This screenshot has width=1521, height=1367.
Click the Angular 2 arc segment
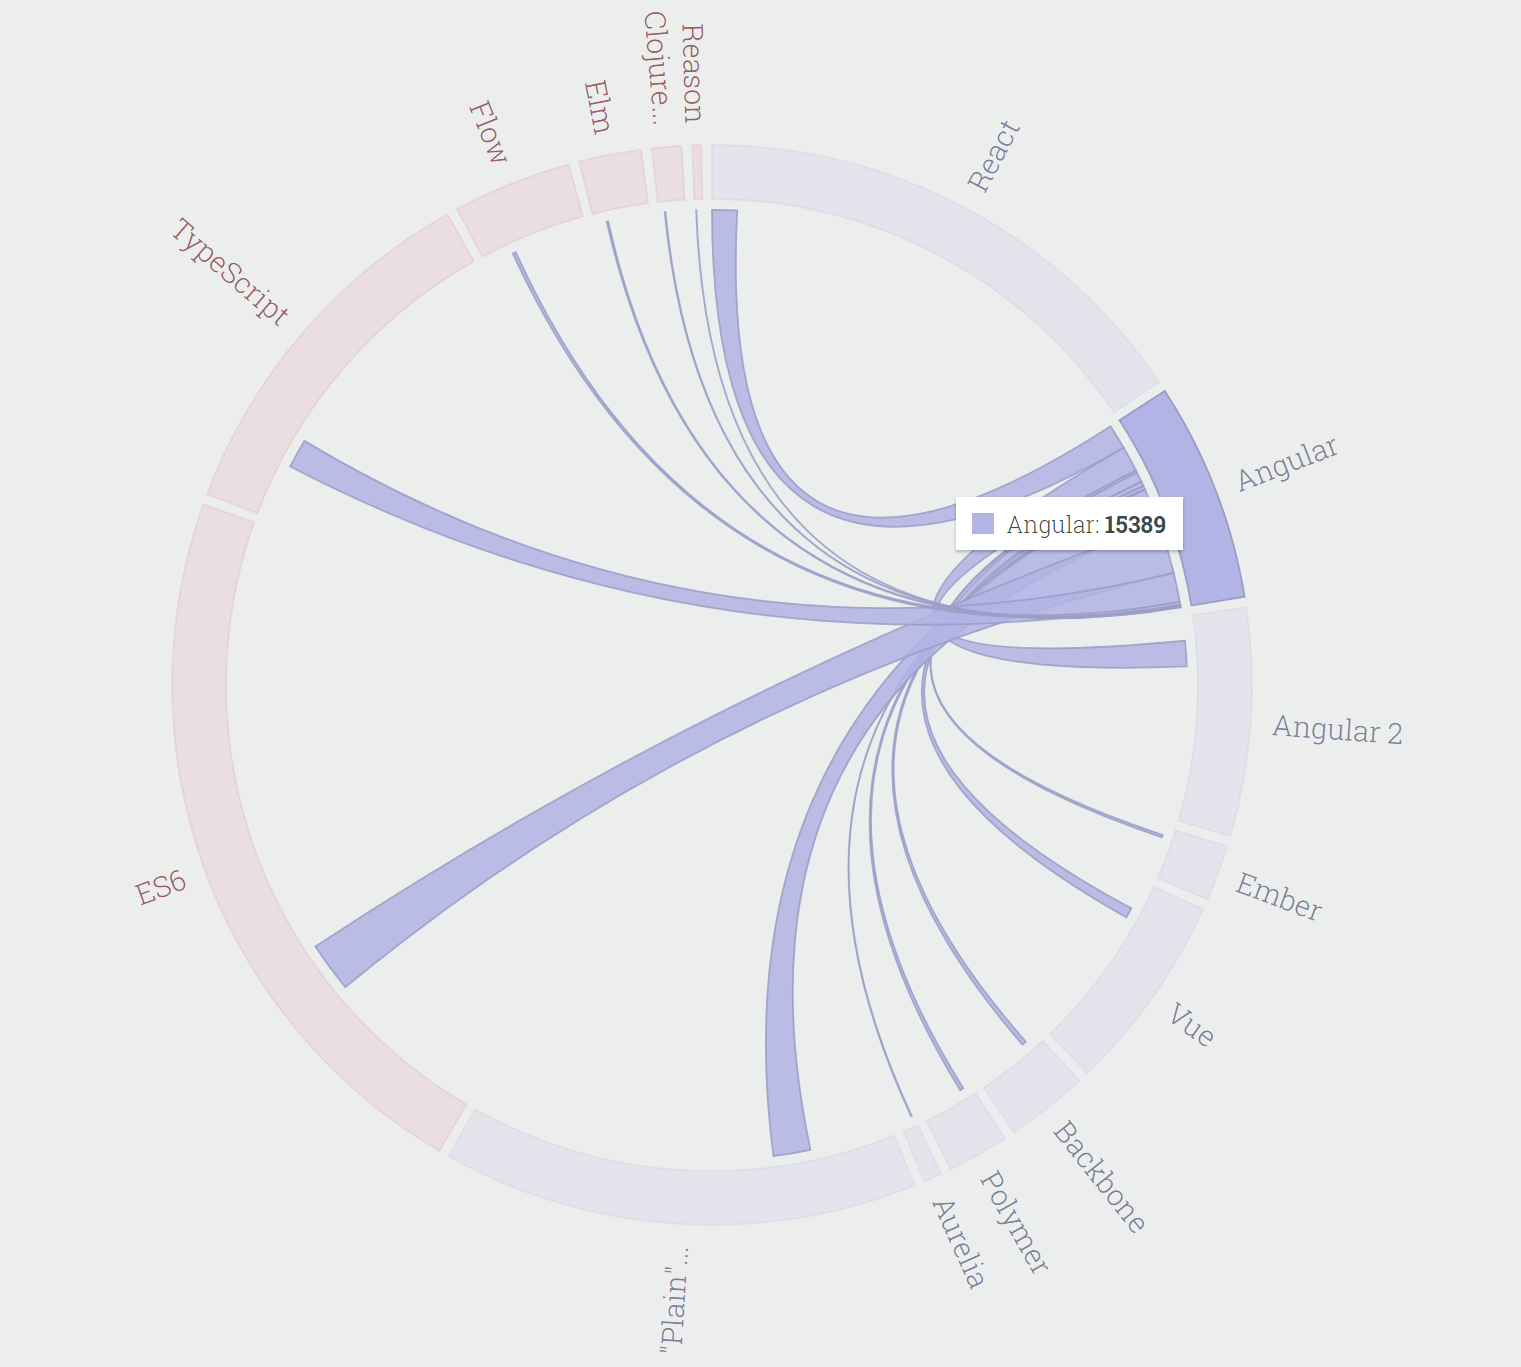[1218, 720]
